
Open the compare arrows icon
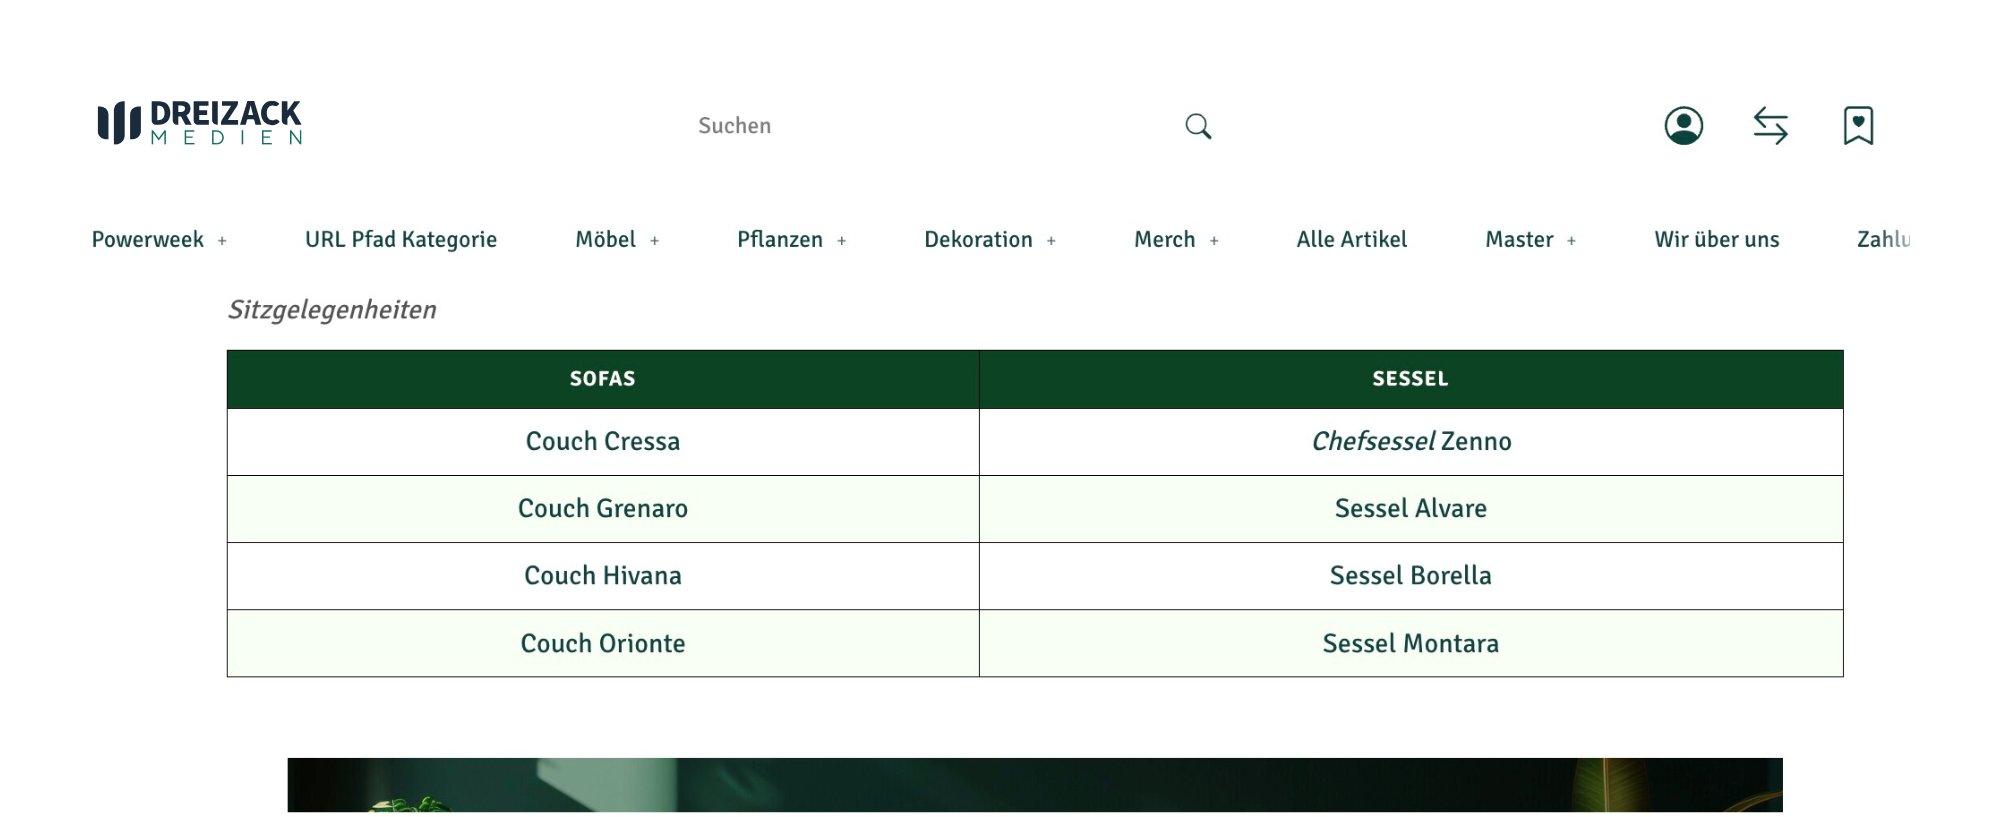pos(1771,126)
